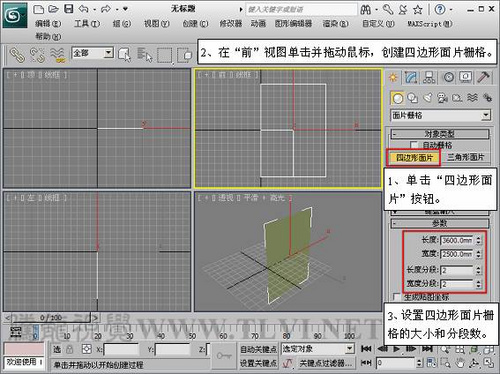Collapse the 对象类型 rollout
Image resolution: width=500 pixels, height=374 pixels.
pos(440,134)
